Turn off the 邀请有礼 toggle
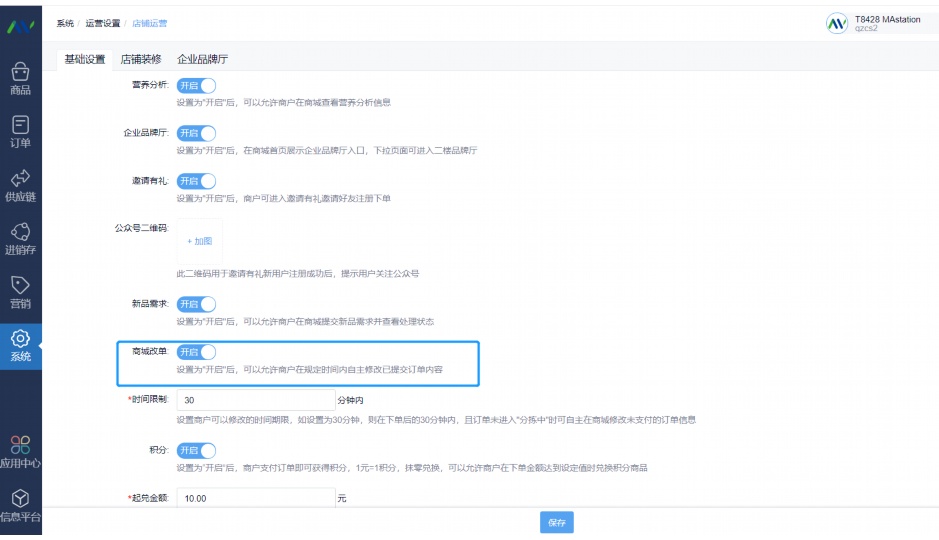Screen dimensions: 939x540 (196, 181)
